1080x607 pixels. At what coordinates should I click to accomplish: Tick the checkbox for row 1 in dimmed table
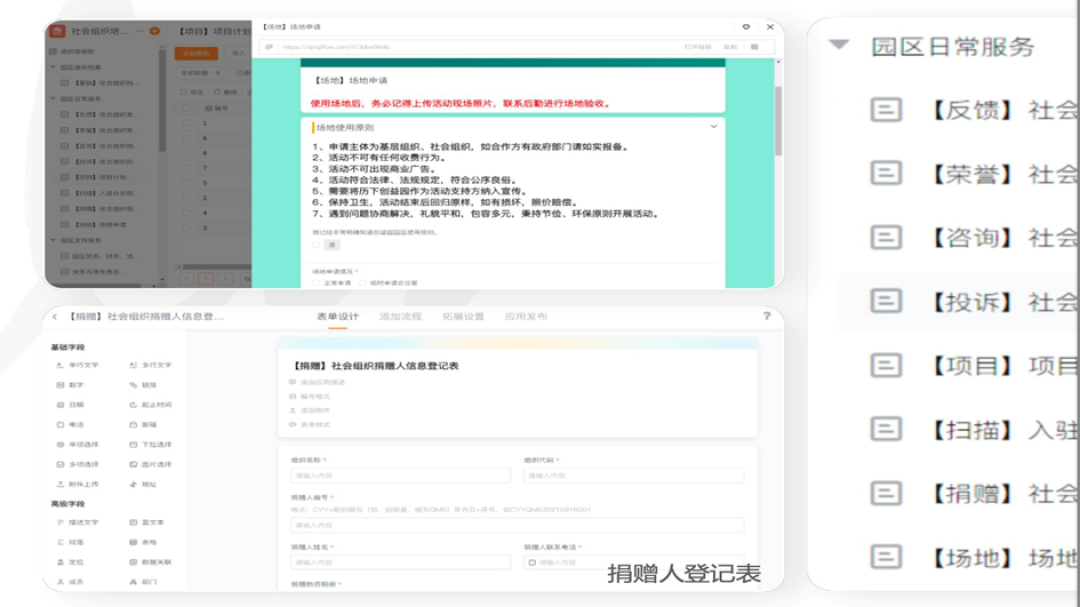[x=186, y=123]
